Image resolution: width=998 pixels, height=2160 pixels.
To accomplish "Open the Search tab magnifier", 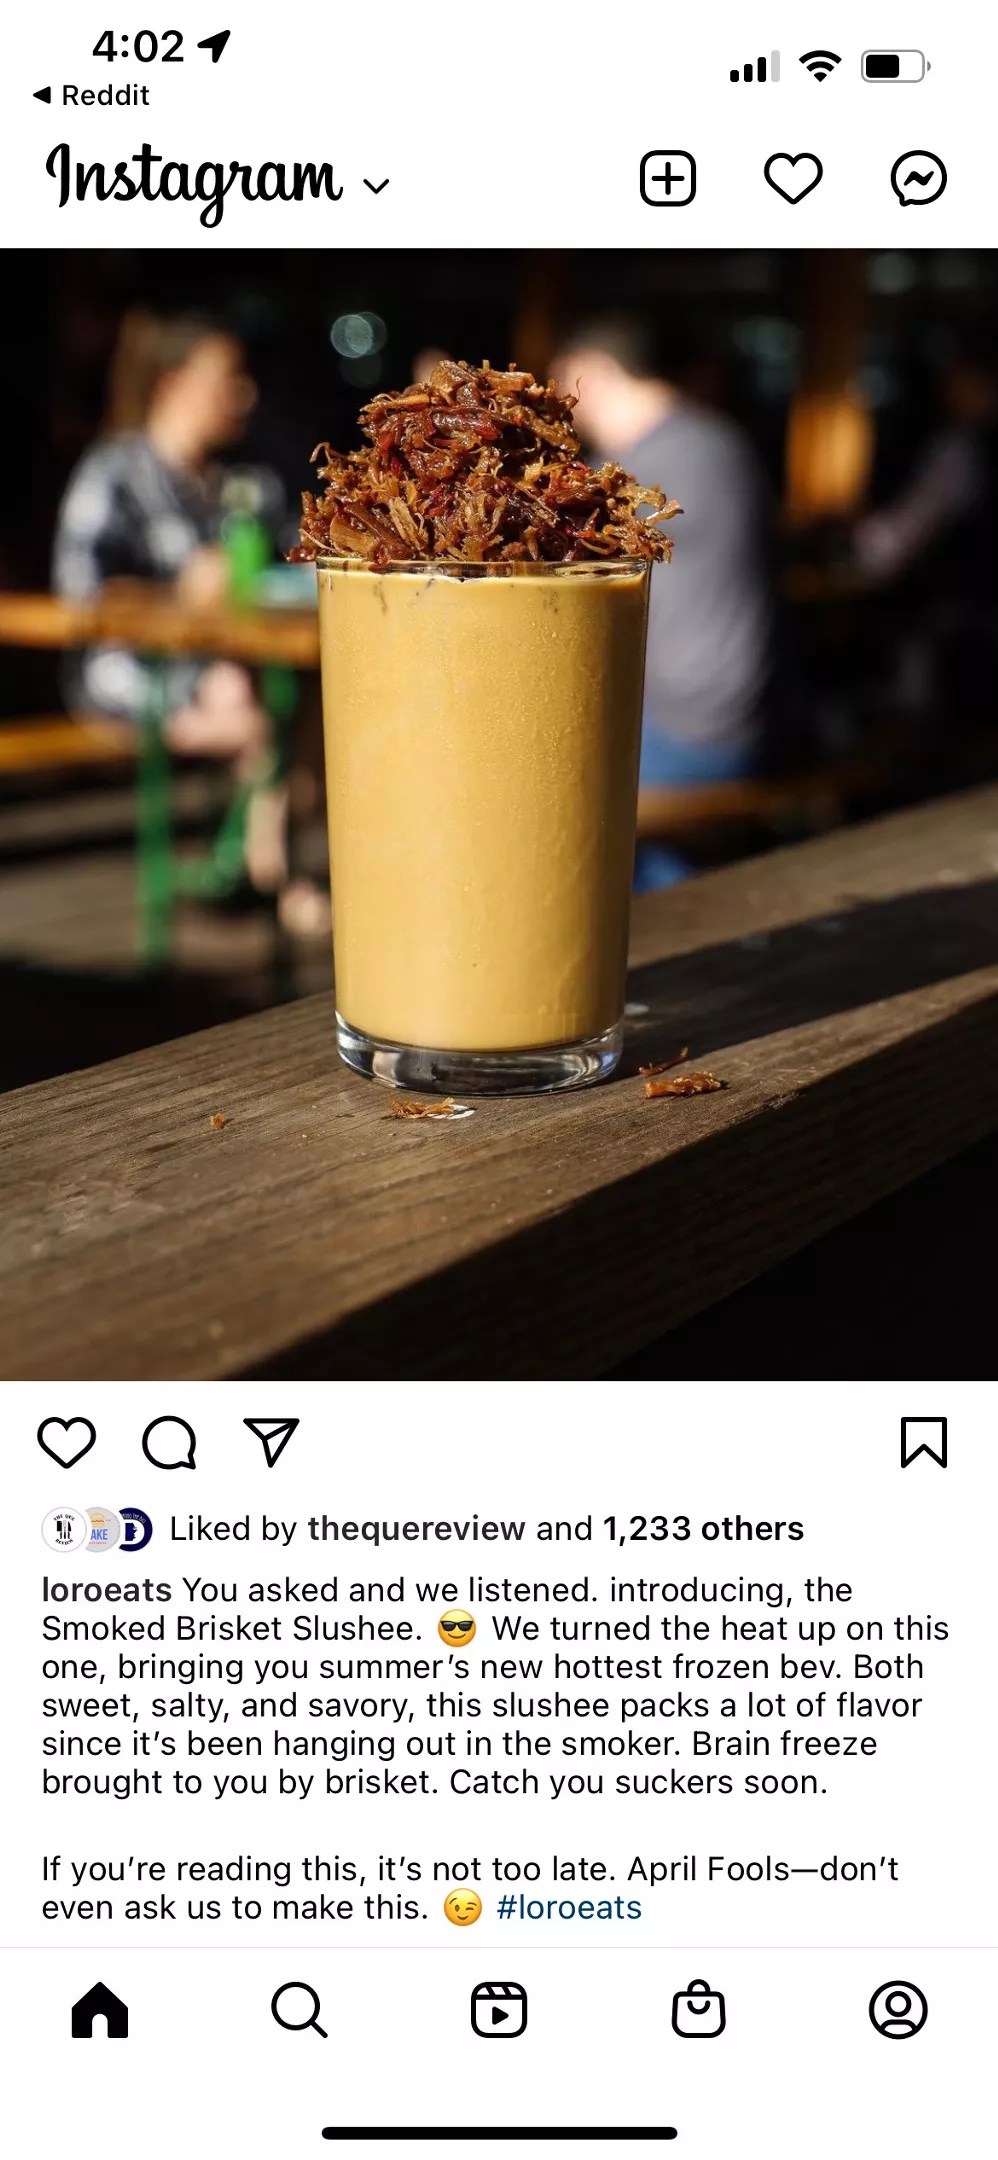I will pos(299,2010).
